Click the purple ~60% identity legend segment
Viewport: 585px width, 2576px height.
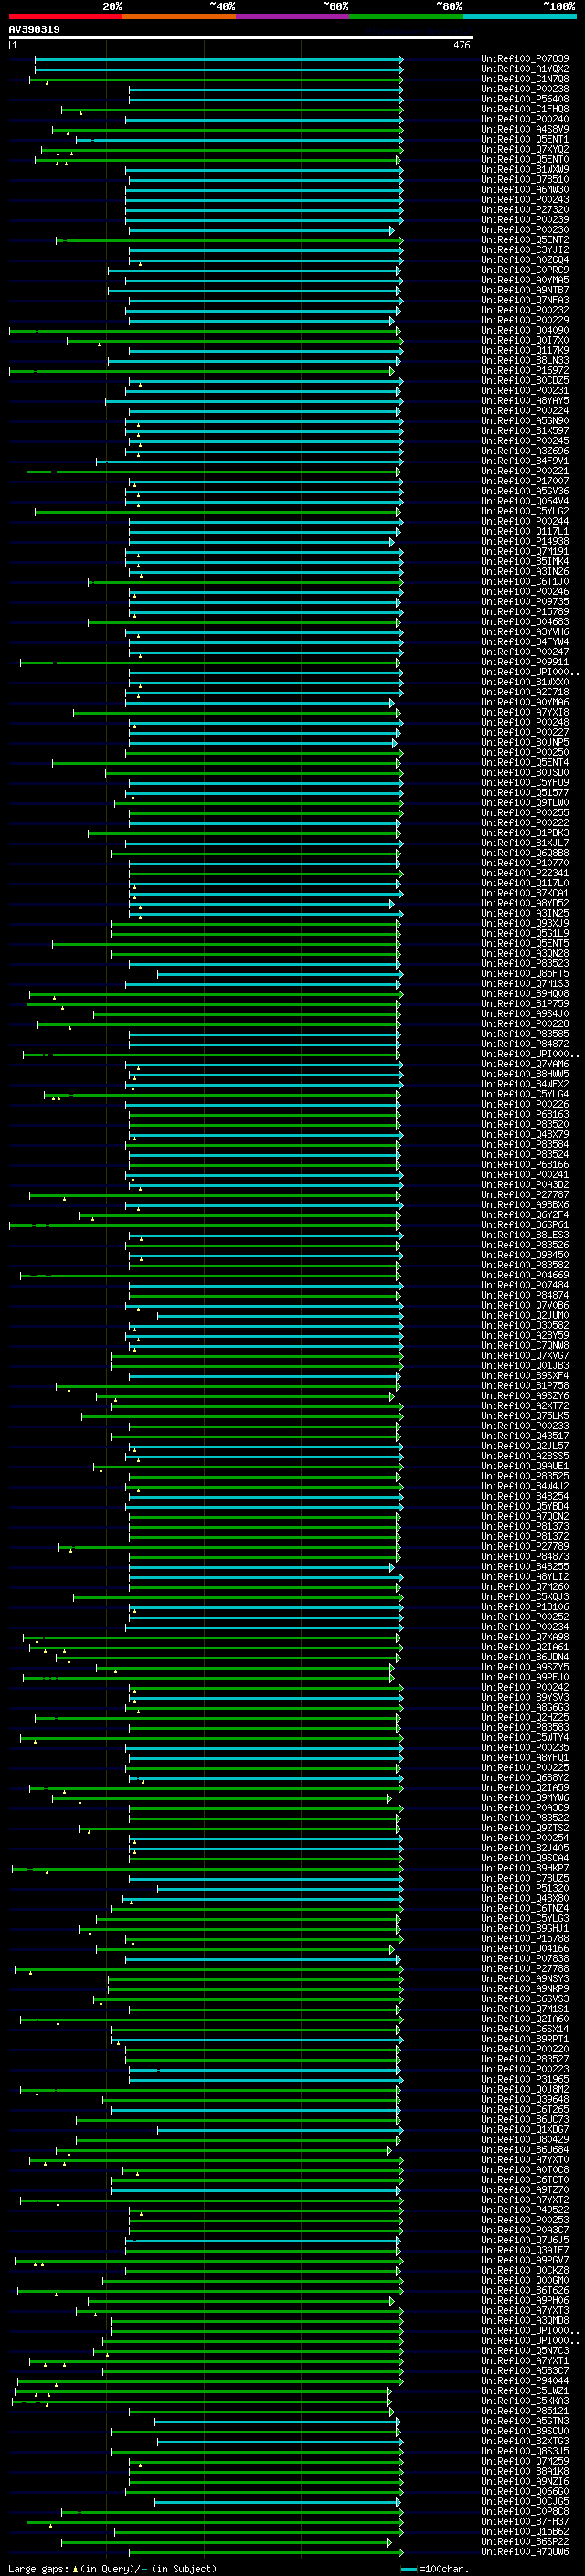(293, 16)
